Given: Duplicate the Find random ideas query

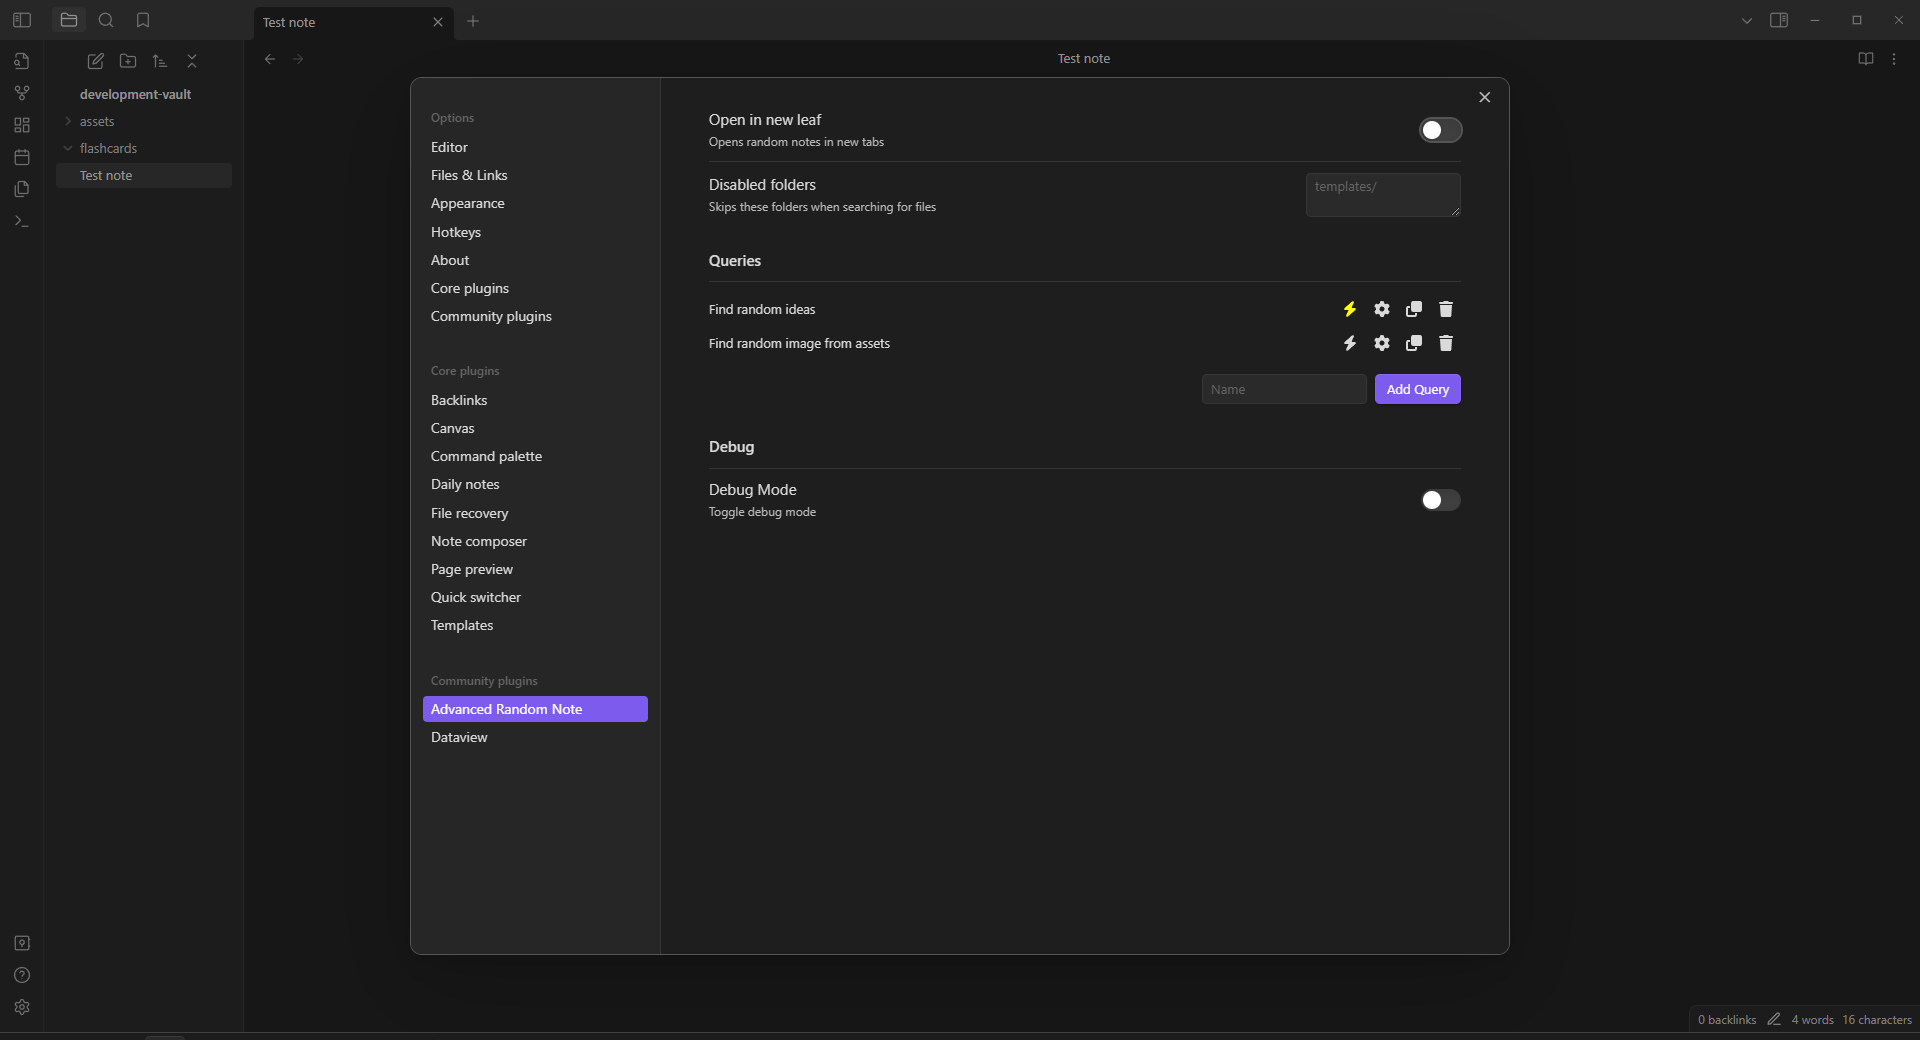Looking at the screenshot, I should [x=1414, y=309].
